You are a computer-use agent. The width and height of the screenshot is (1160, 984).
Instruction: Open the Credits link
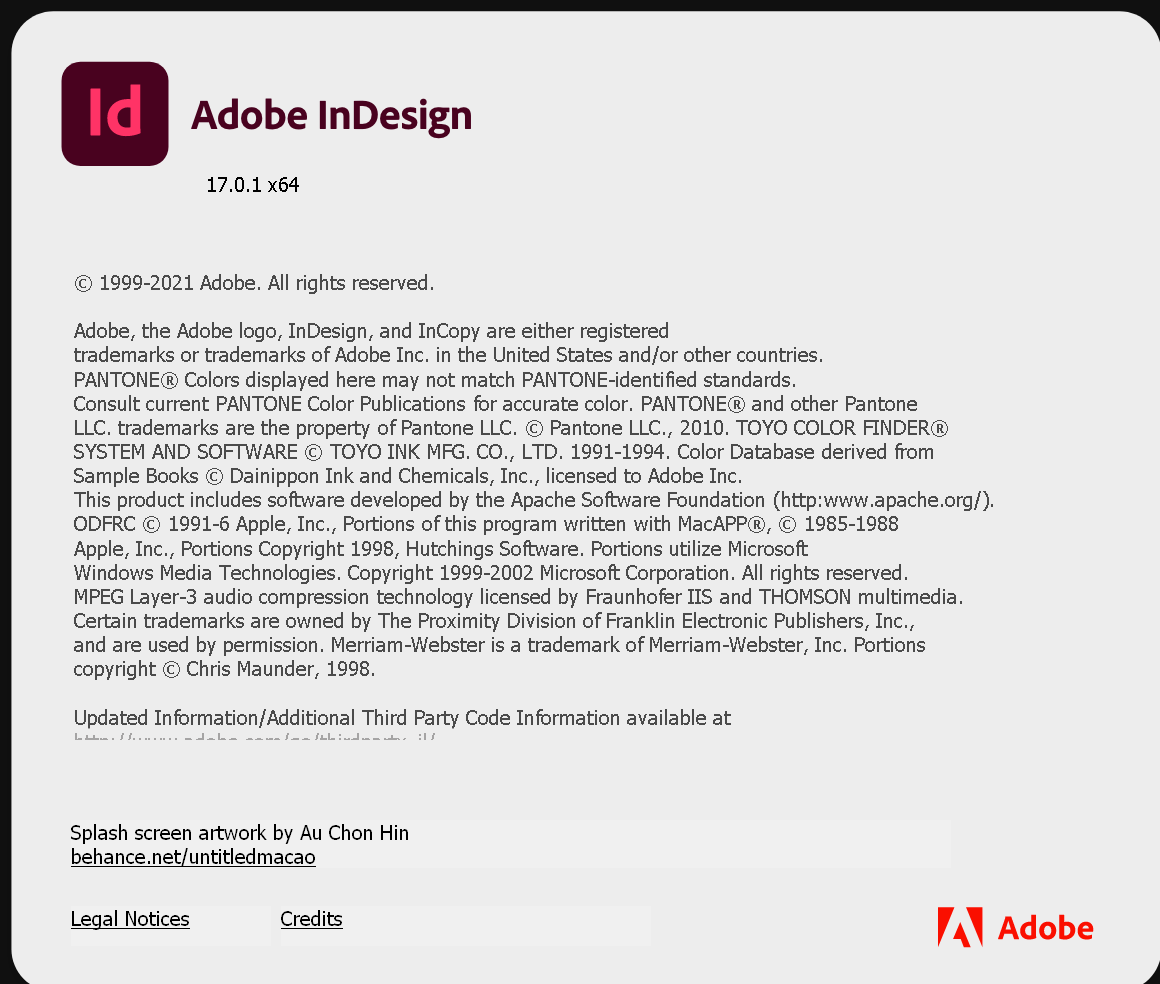(x=311, y=919)
